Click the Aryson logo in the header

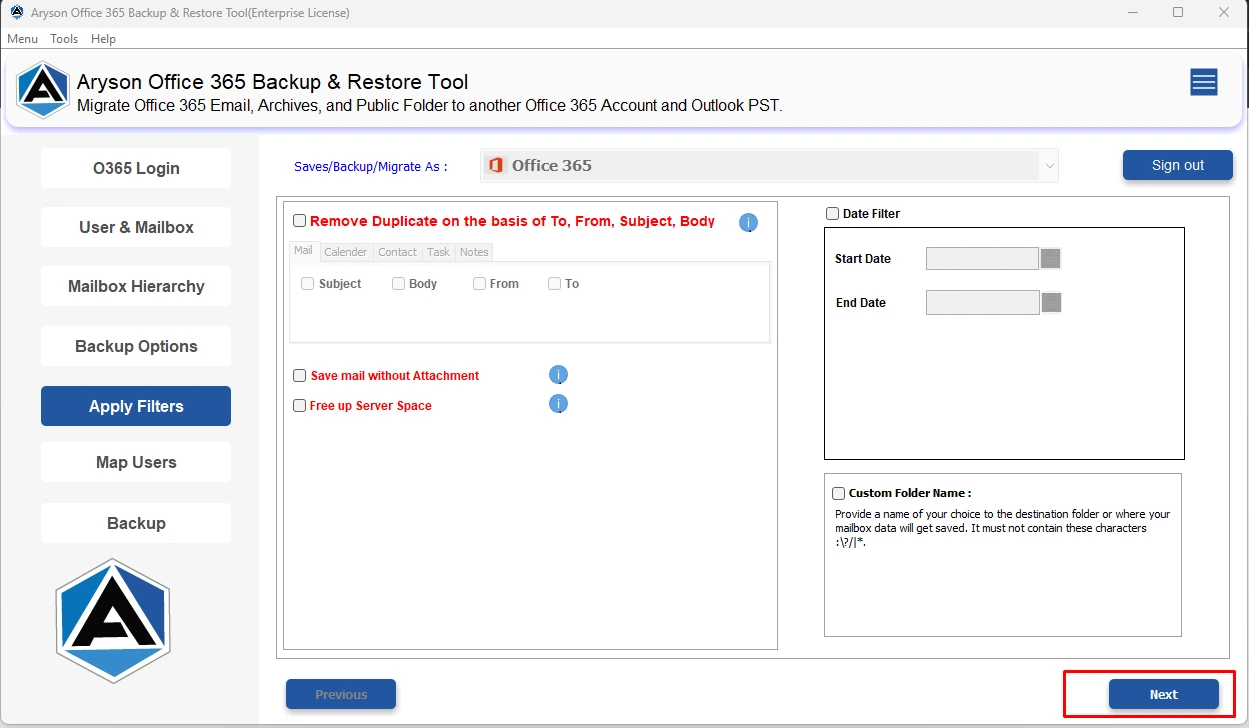click(x=43, y=91)
